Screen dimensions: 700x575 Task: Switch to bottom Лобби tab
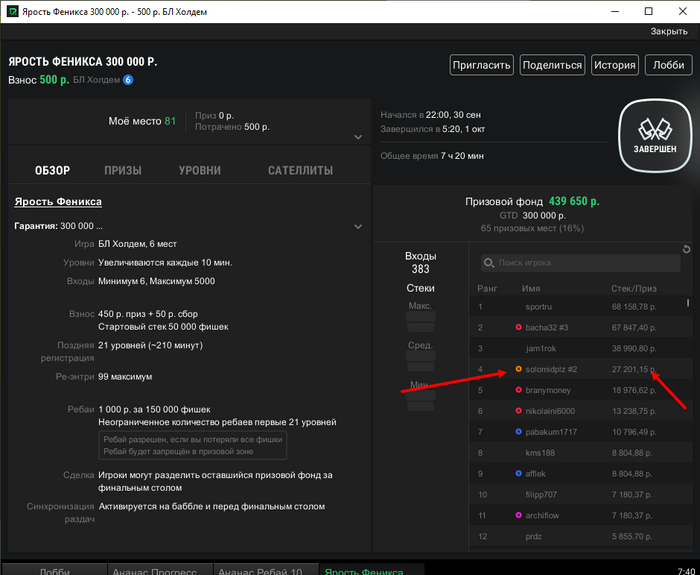point(54,570)
